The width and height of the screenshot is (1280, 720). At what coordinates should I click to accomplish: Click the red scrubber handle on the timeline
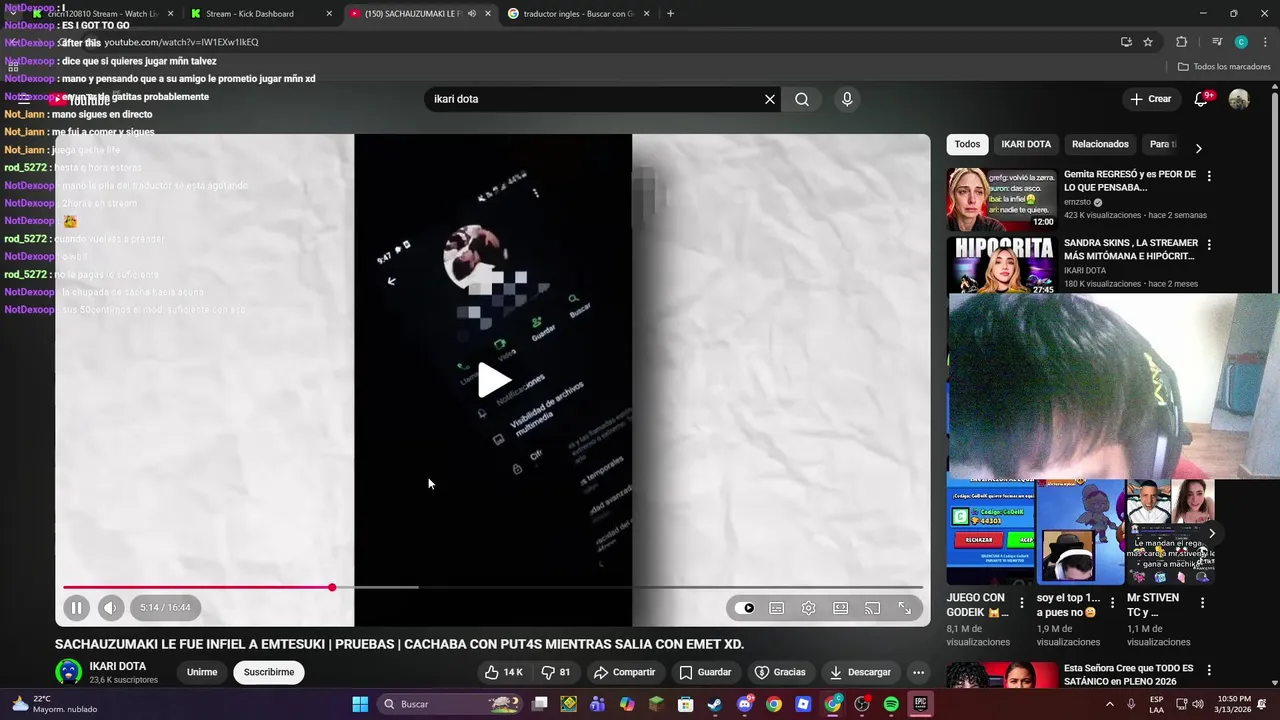point(332,587)
